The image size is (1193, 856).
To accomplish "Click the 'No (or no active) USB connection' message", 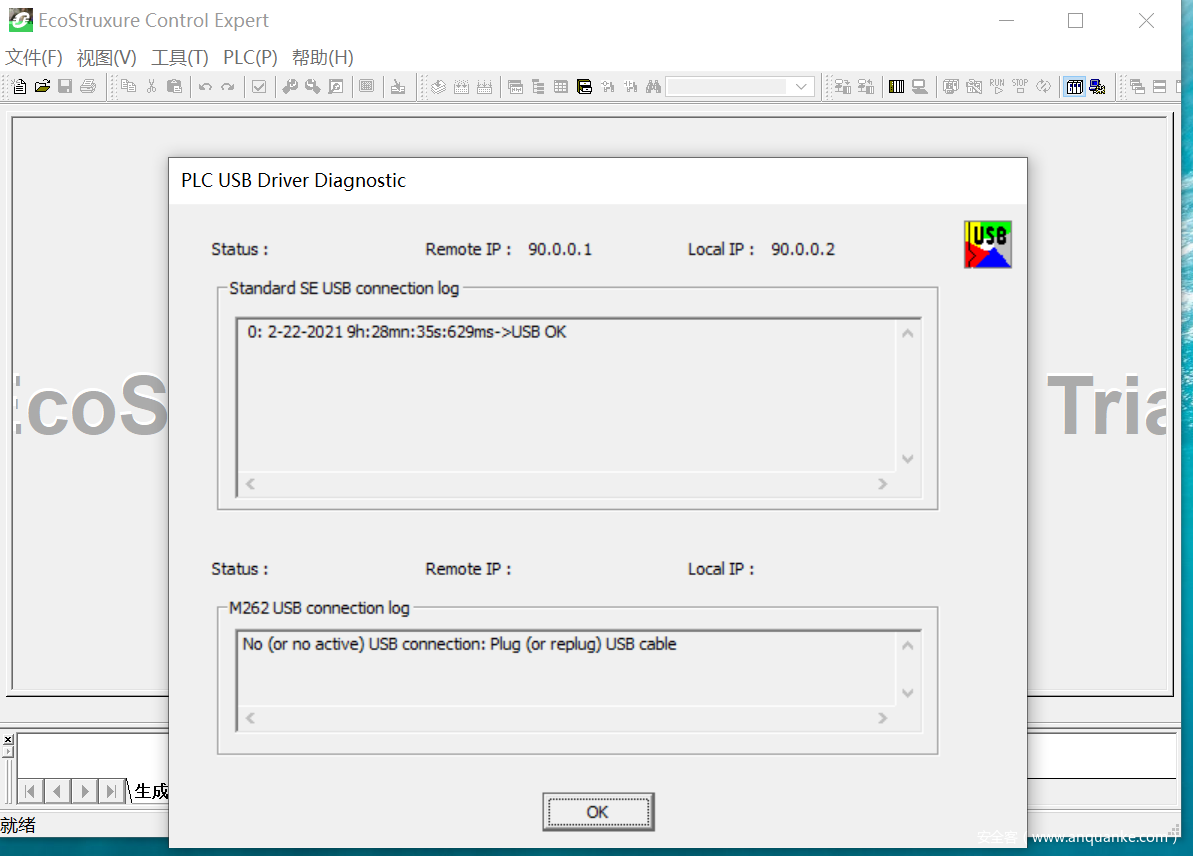I will coord(460,644).
